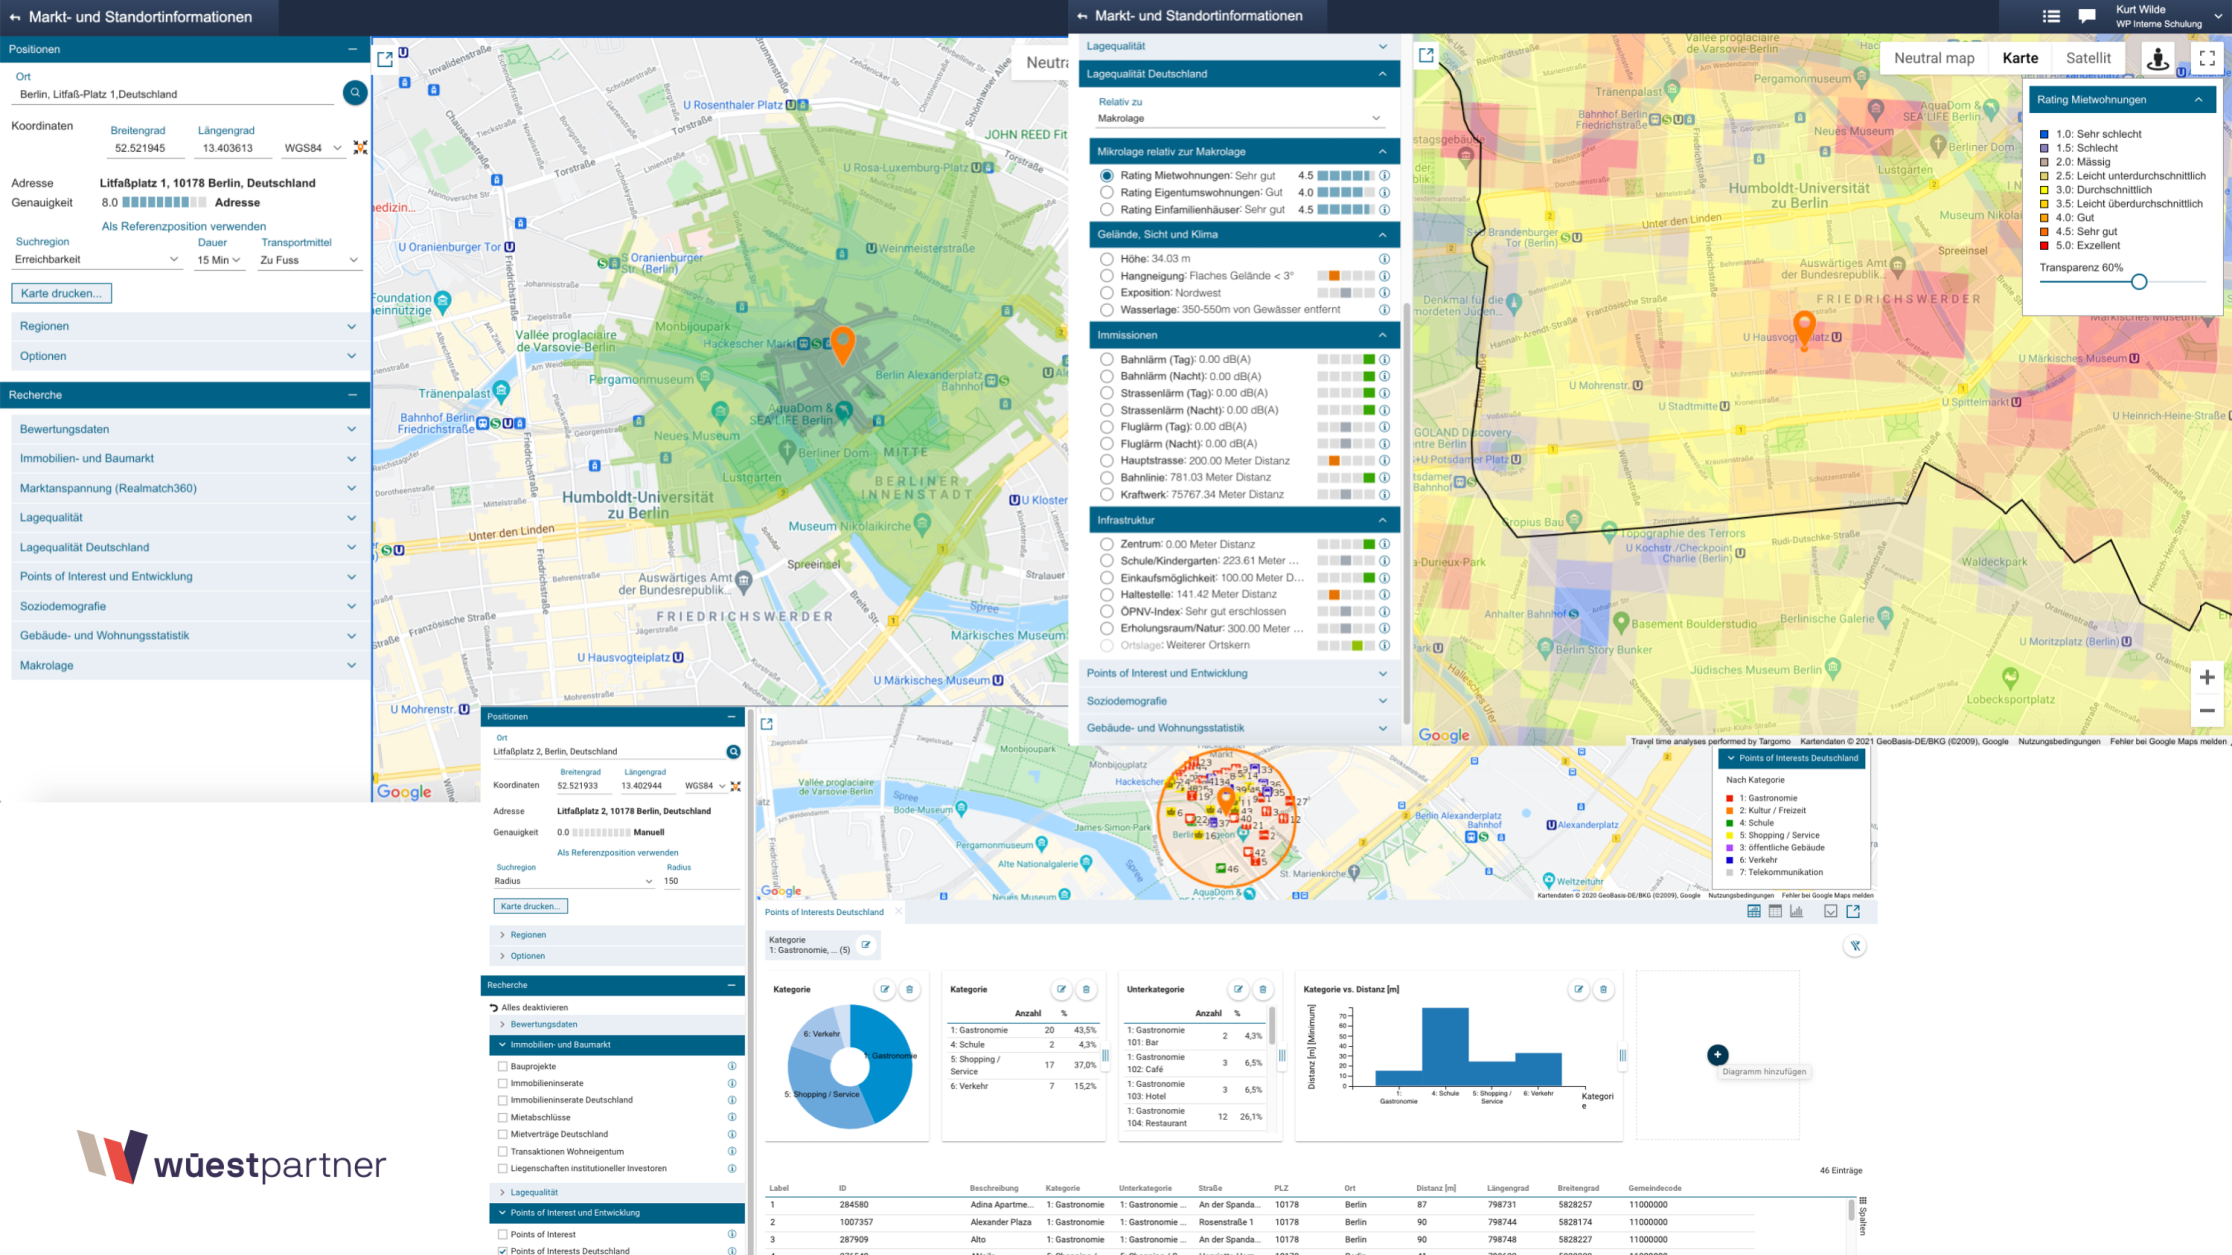Add a diagram with the plus circle
The height and width of the screenshot is (1255, 2232).
pyautogui.click(x=1717, y=1054)
